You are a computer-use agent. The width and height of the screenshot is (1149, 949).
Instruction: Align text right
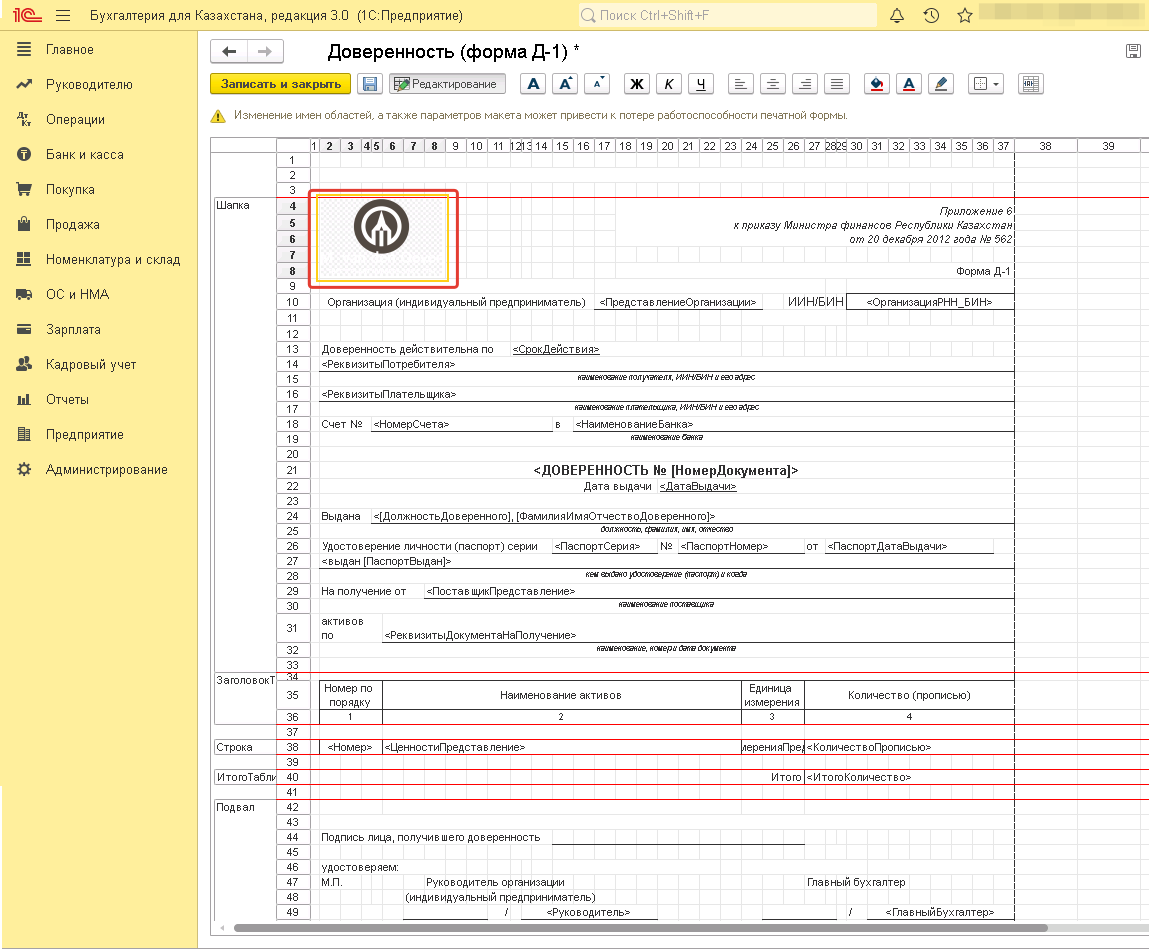point(805,84)
